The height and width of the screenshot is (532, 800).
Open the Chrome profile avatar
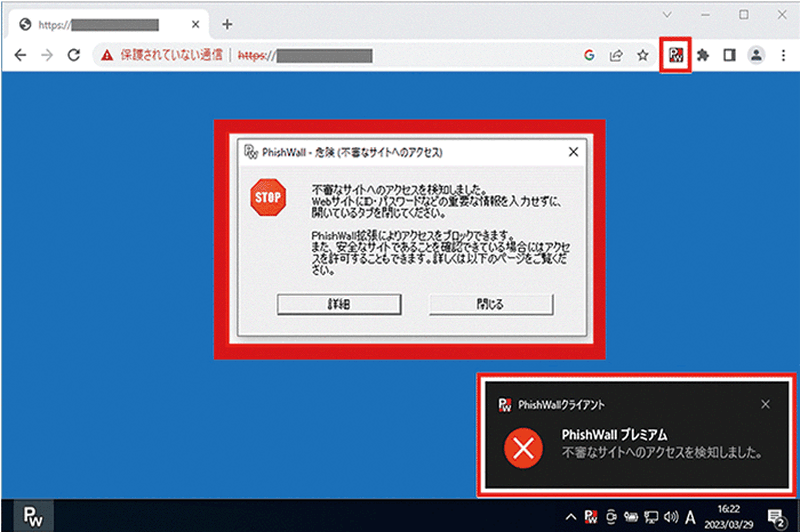coord(757,56)
